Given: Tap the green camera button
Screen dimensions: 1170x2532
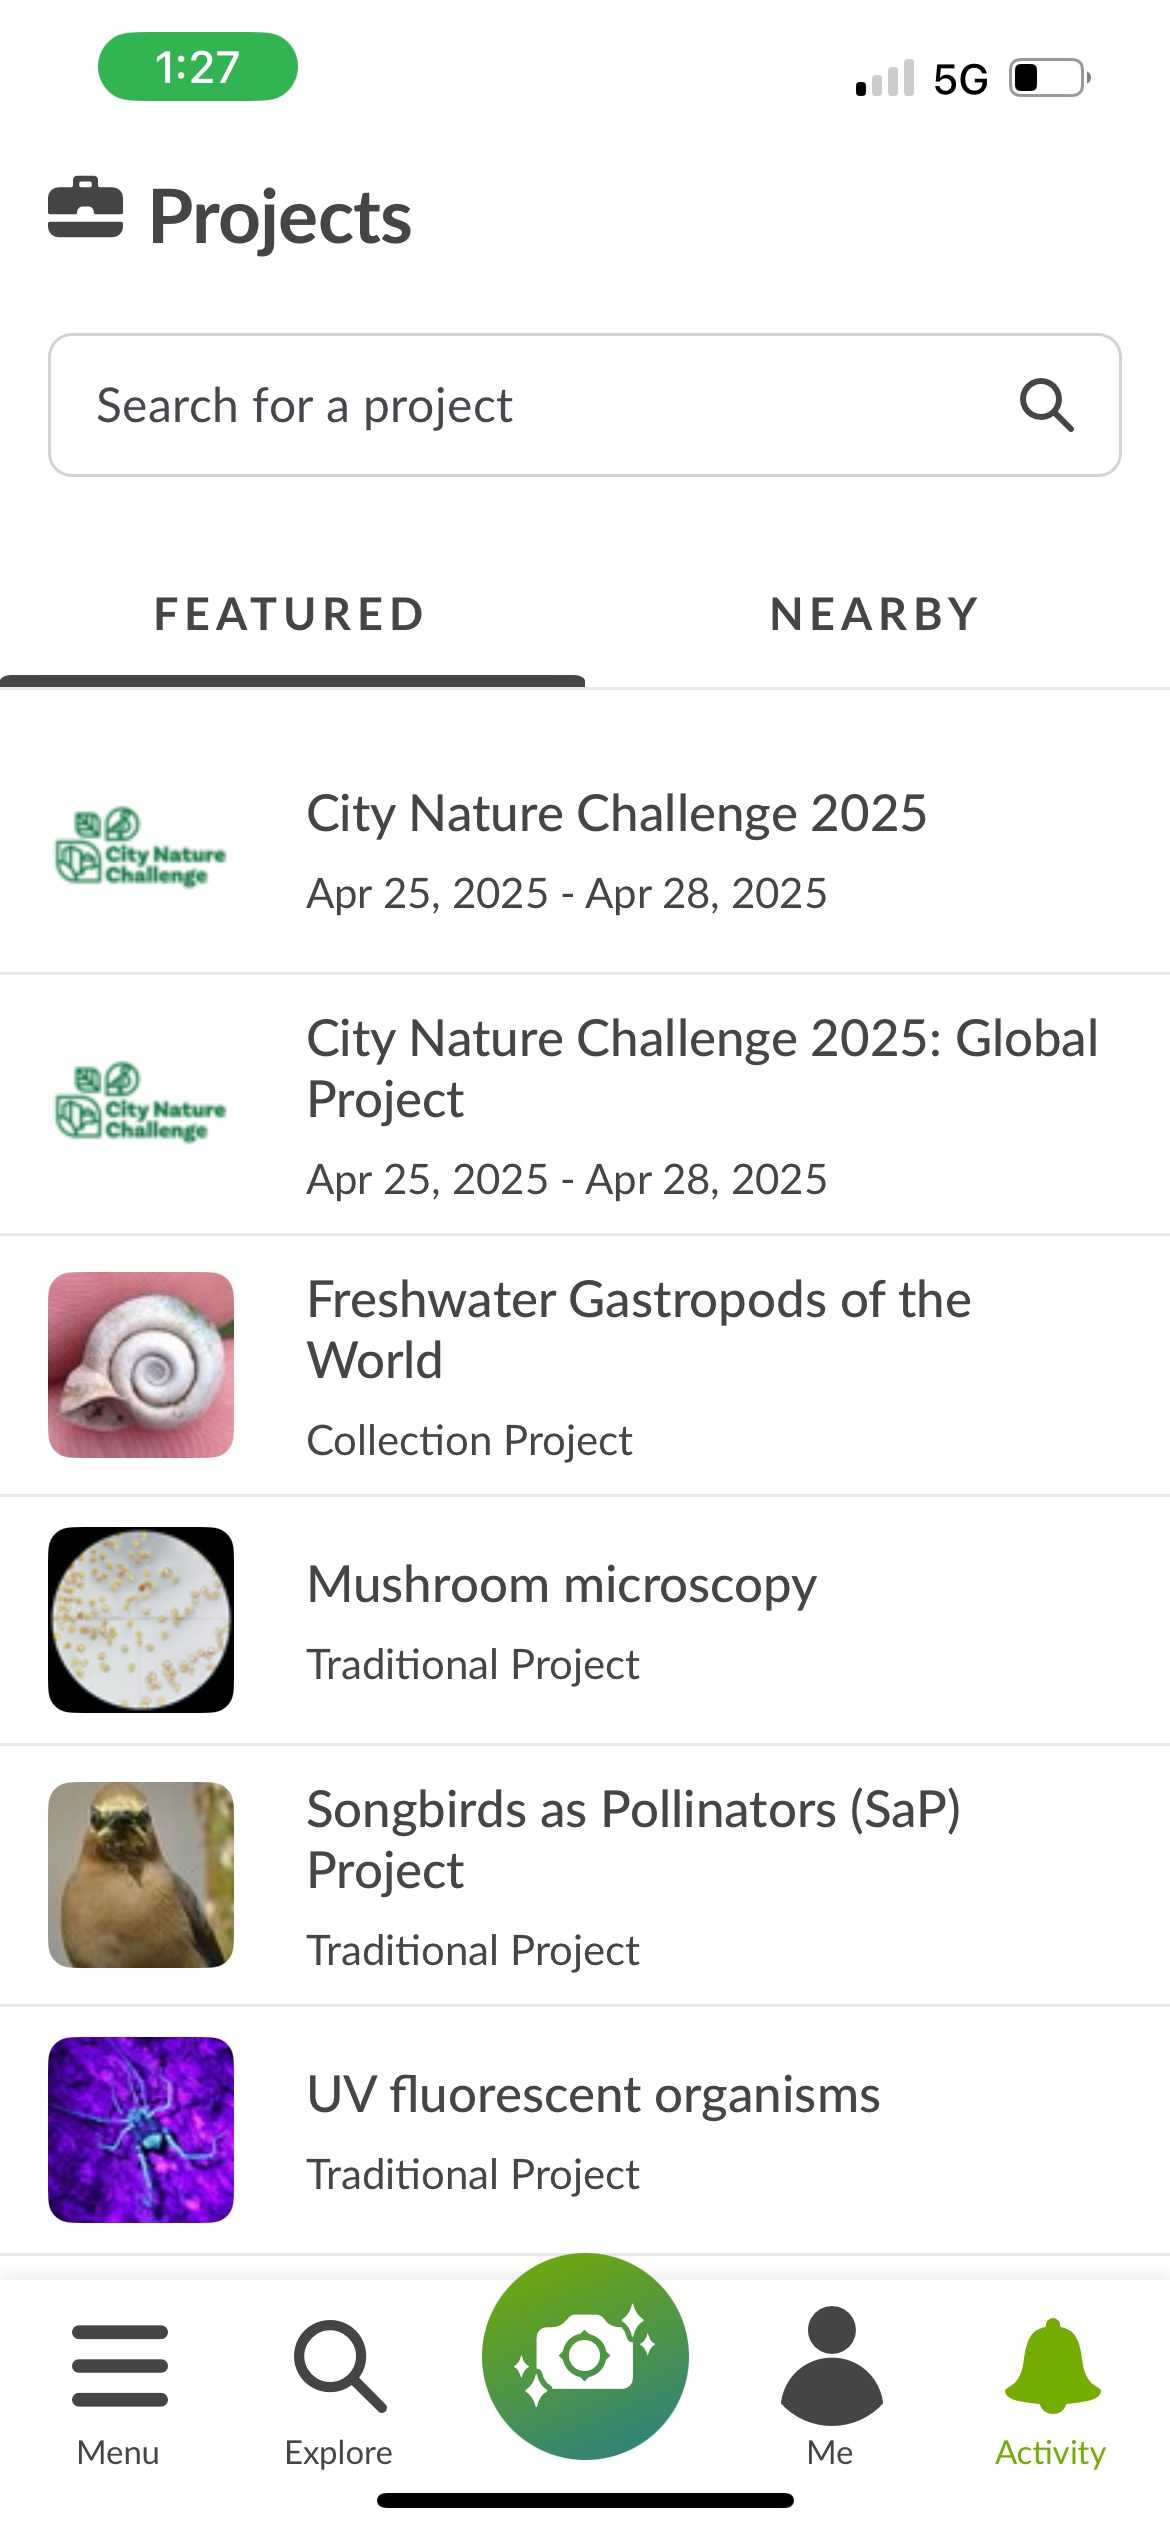Looking at the screenshot, I should 585,2355.
